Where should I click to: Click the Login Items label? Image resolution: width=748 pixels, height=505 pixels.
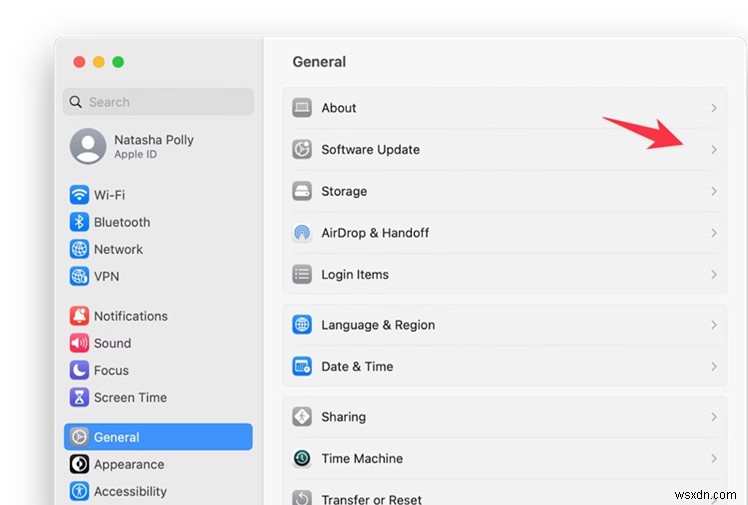(x=355, y=275)
